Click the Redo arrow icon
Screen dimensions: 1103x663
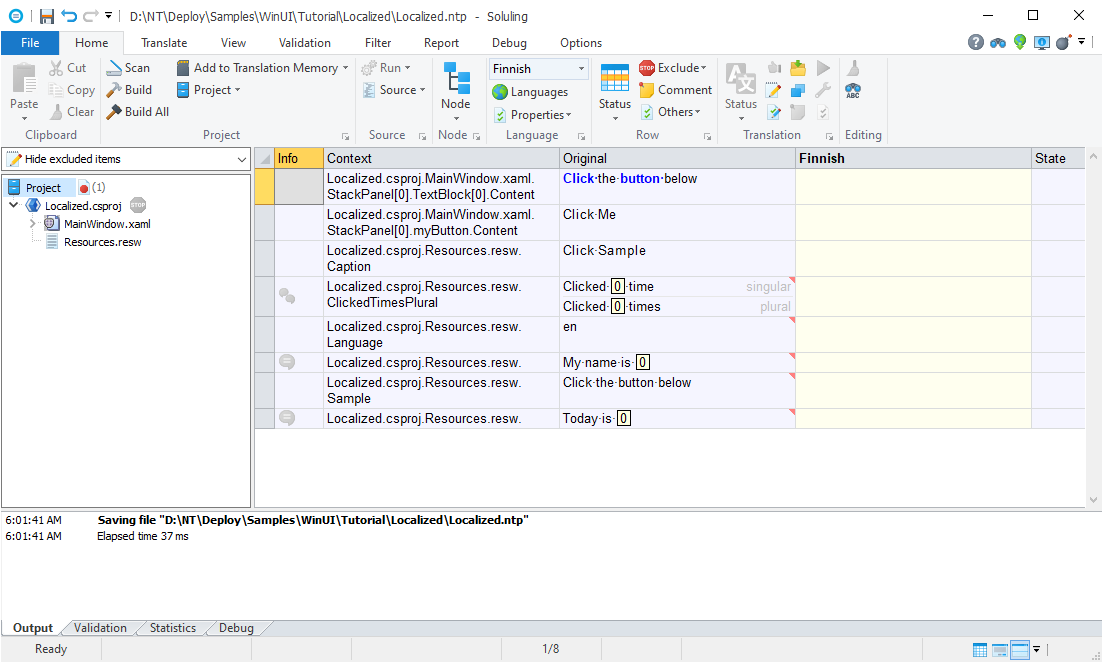[x=90, y=16]
